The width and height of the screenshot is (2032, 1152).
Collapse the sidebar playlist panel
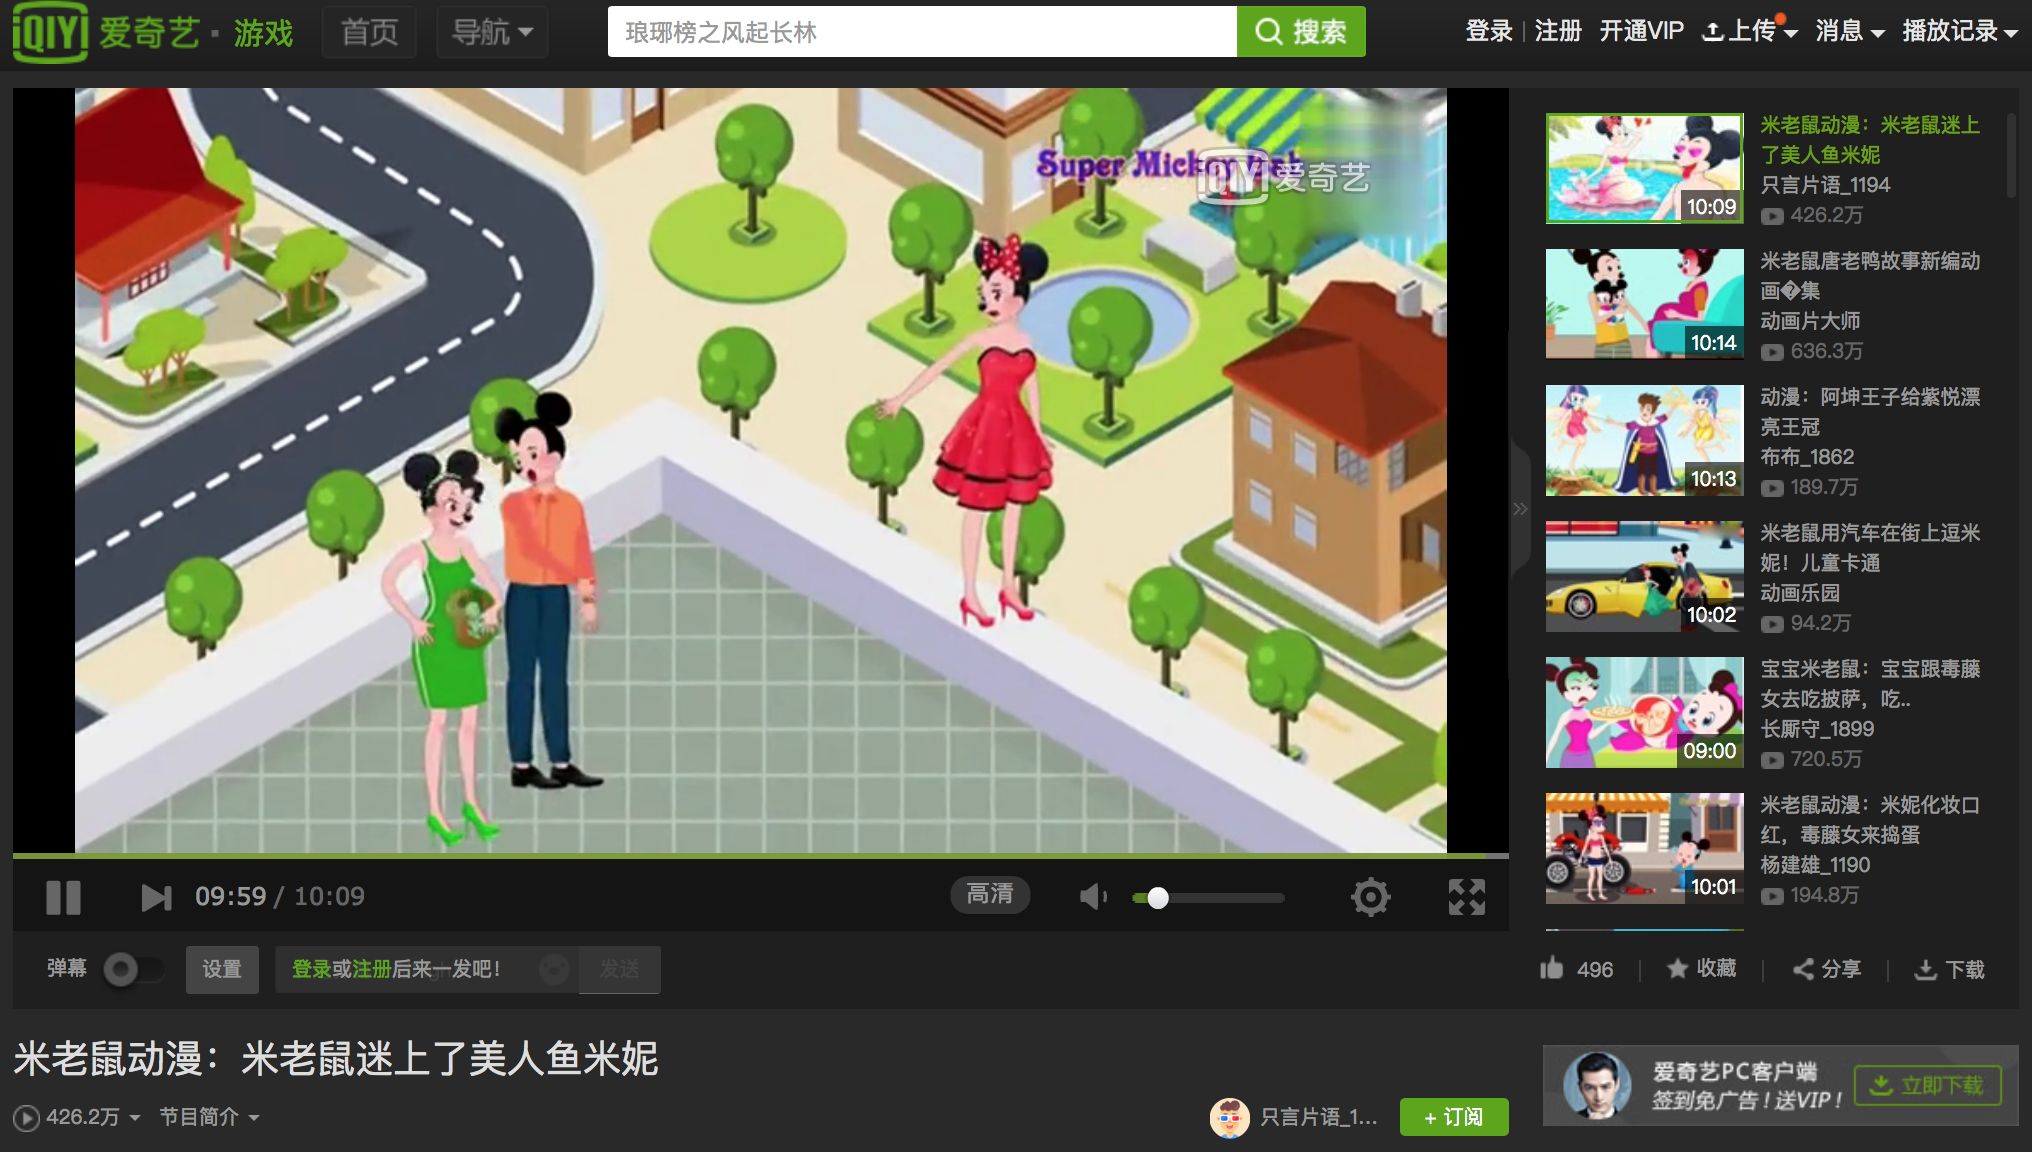(1520, 509)
